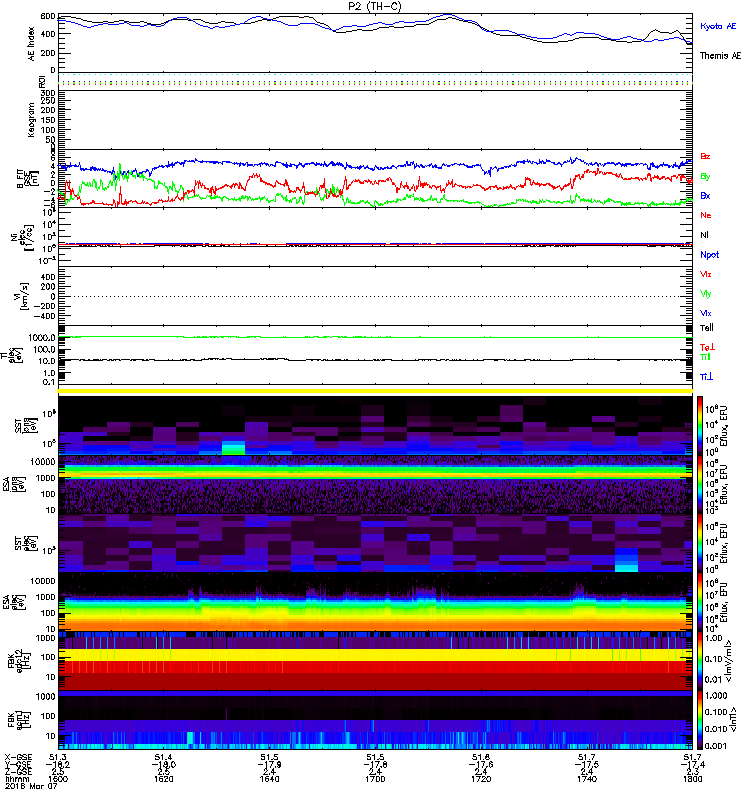Viewport: 750px width, 800px height.
Task: Select the green By legend label
Action: (705, 176)
